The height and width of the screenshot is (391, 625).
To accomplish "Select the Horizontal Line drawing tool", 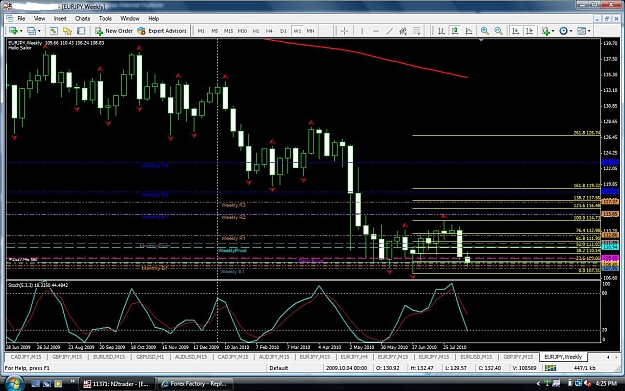I will coord(376,31).
